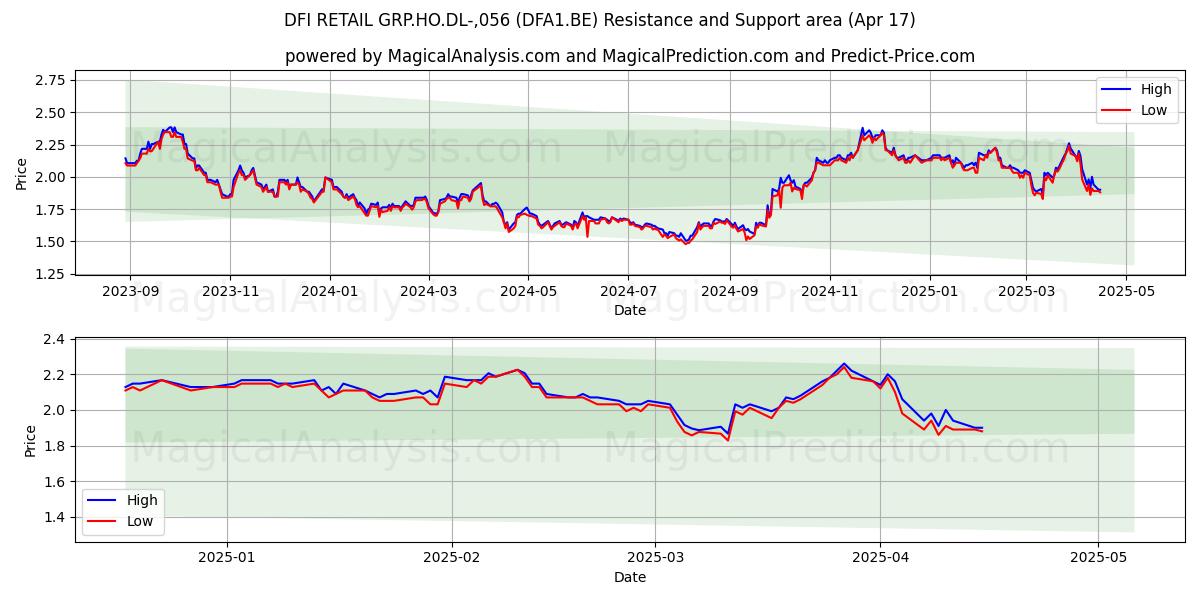Image resolution: width=1200 pixels, height=600 pixels.
Task: Click 'High' in the top chart legend
Action: (1156, 90)
